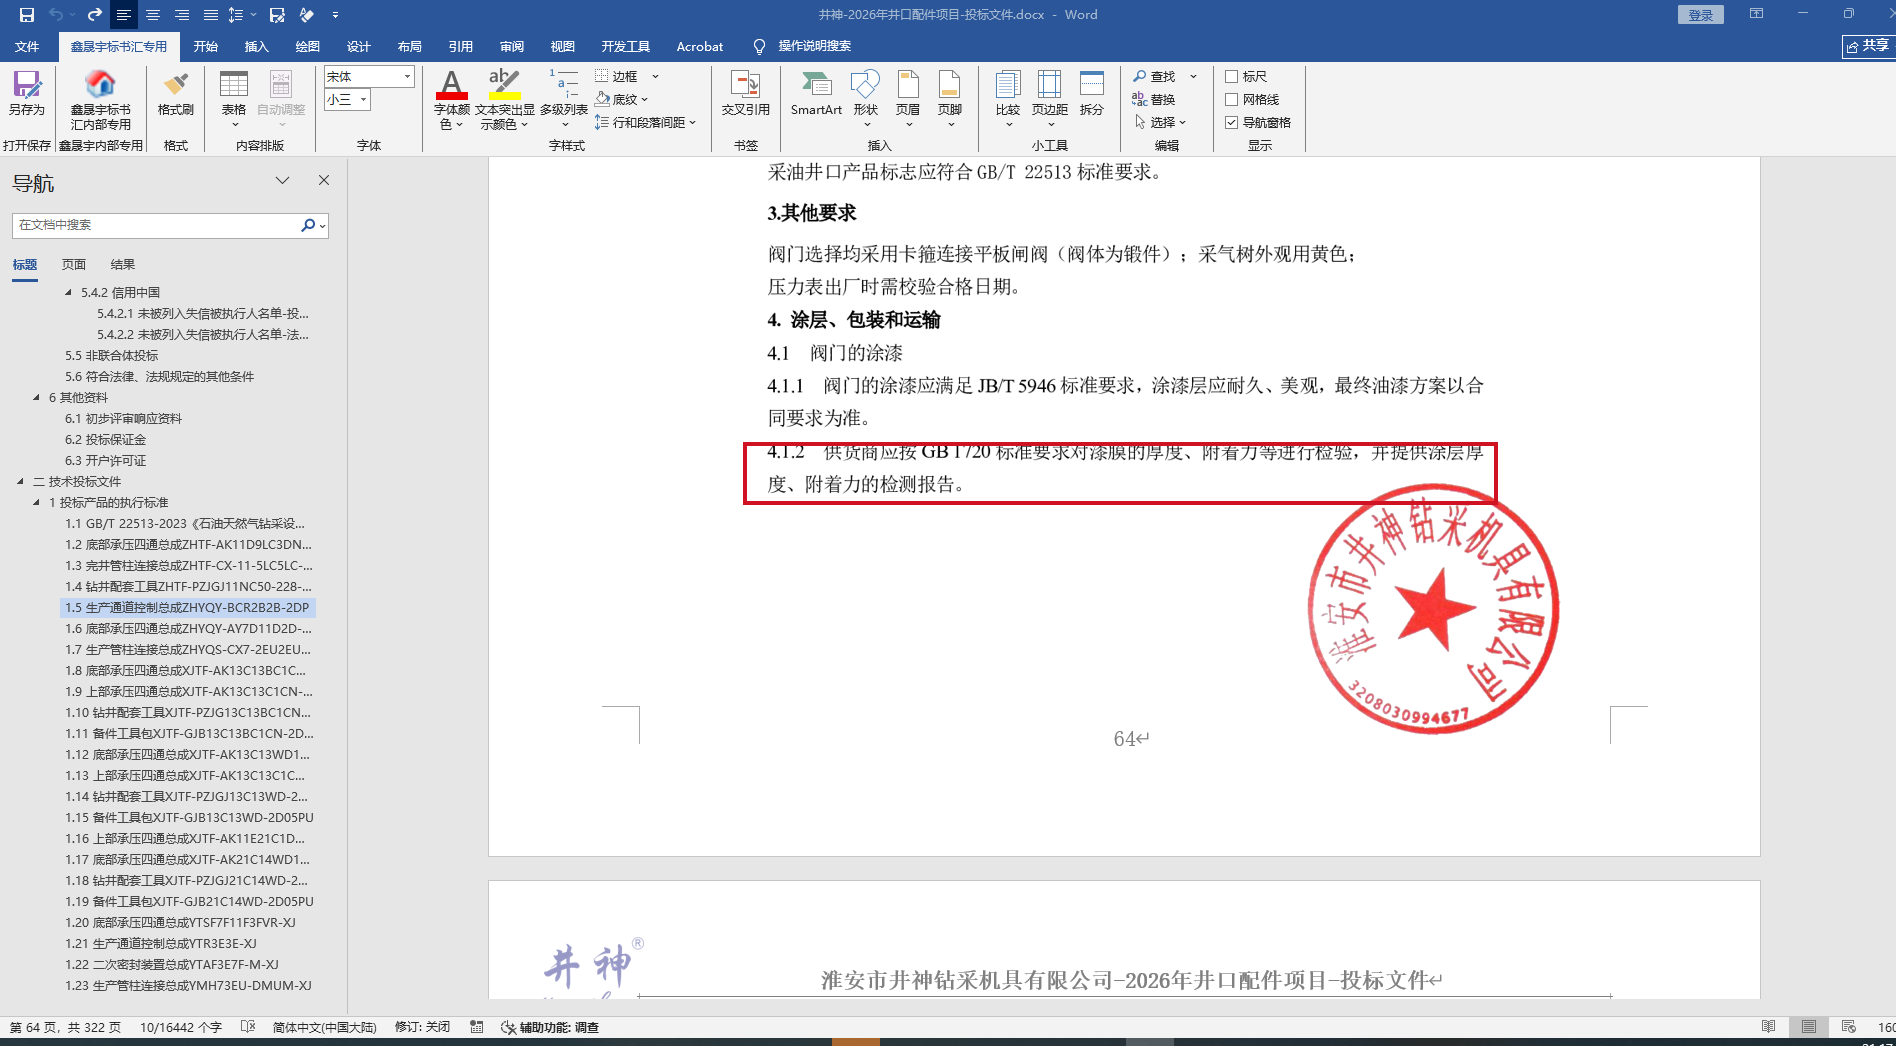Click the 共享 share button
This screenshot has height=1046, width=1896.
[x=1868, y=46]
